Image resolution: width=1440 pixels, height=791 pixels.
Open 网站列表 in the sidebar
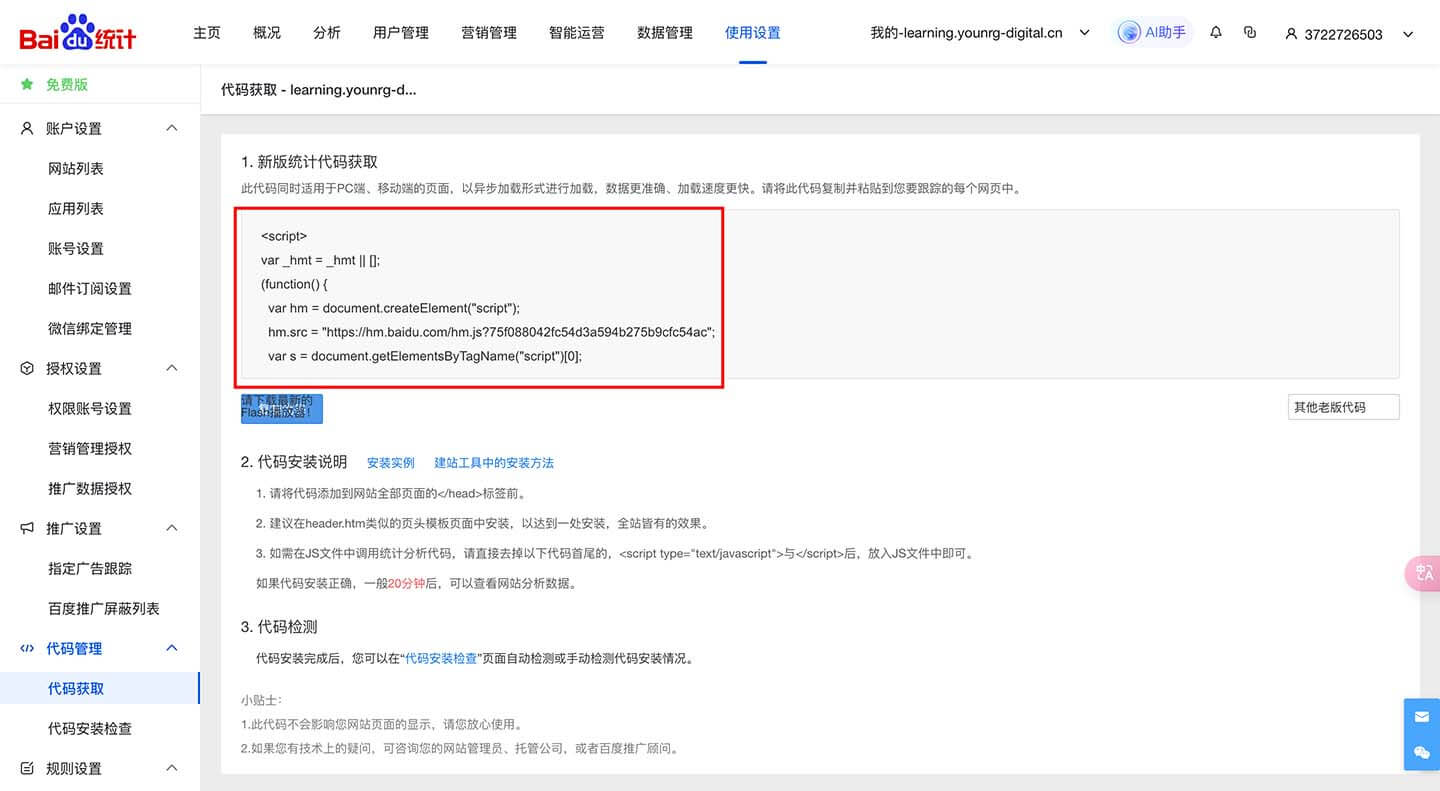pos(76,168)
